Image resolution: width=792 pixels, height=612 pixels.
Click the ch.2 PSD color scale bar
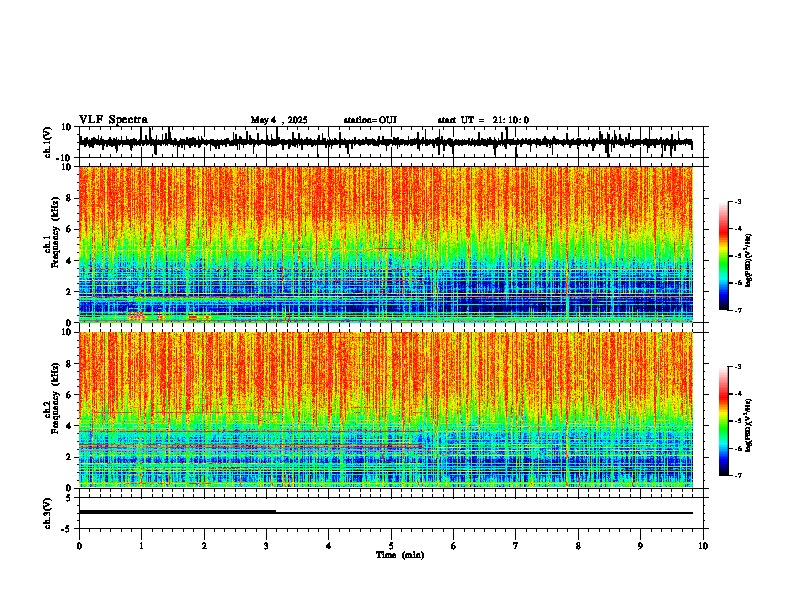[723, 421]
